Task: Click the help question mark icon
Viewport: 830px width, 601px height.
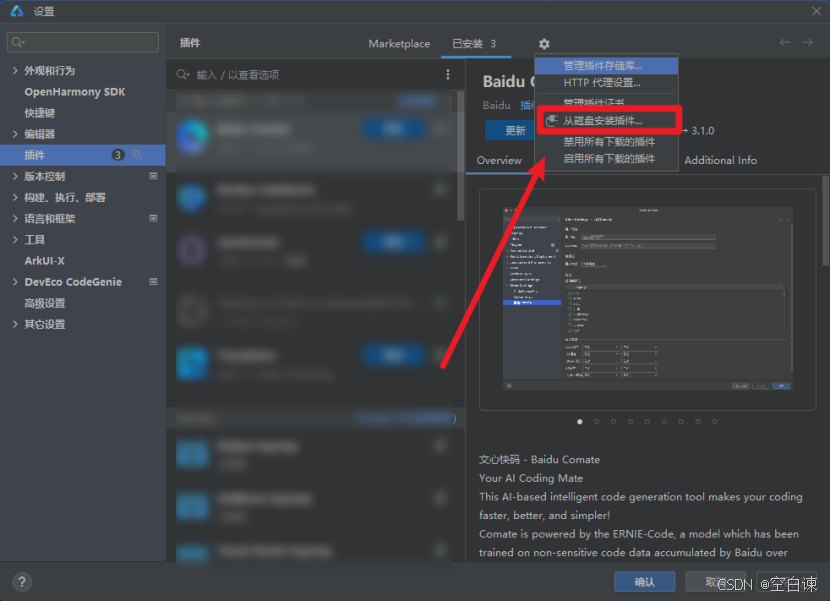Action: click(x=22, y=582)
